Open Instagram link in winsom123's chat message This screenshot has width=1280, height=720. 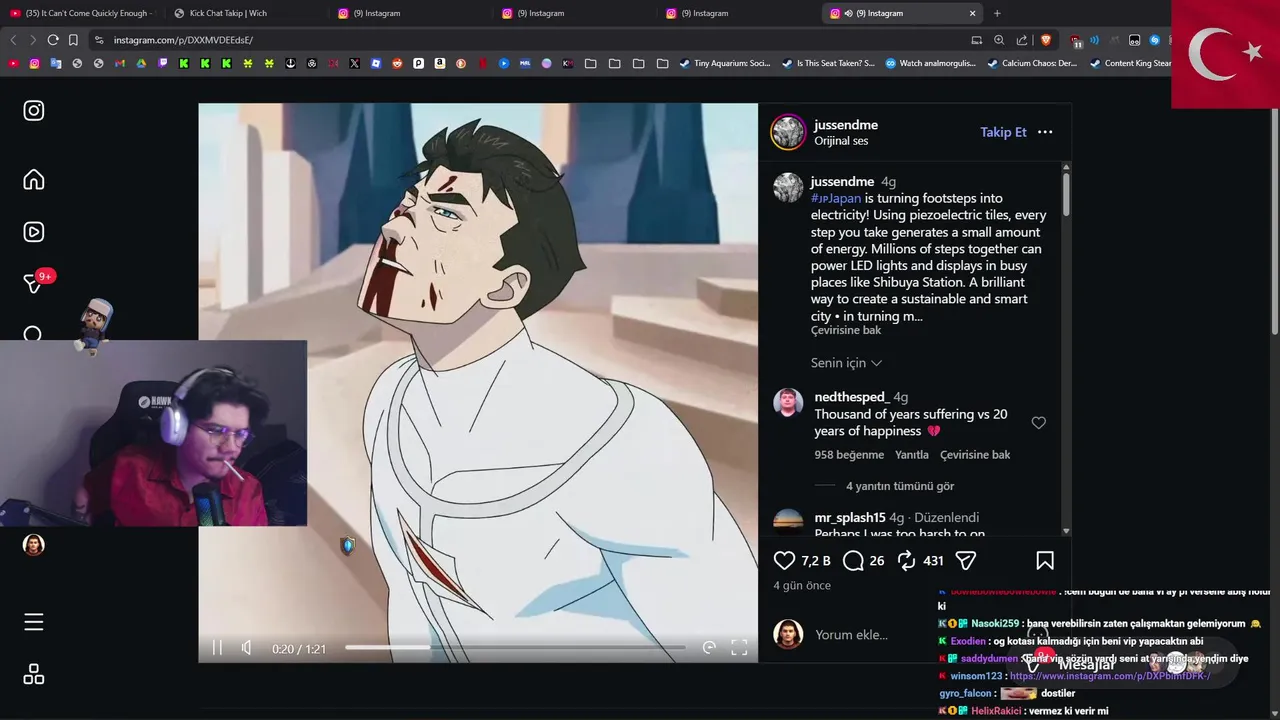[1110, 677]
